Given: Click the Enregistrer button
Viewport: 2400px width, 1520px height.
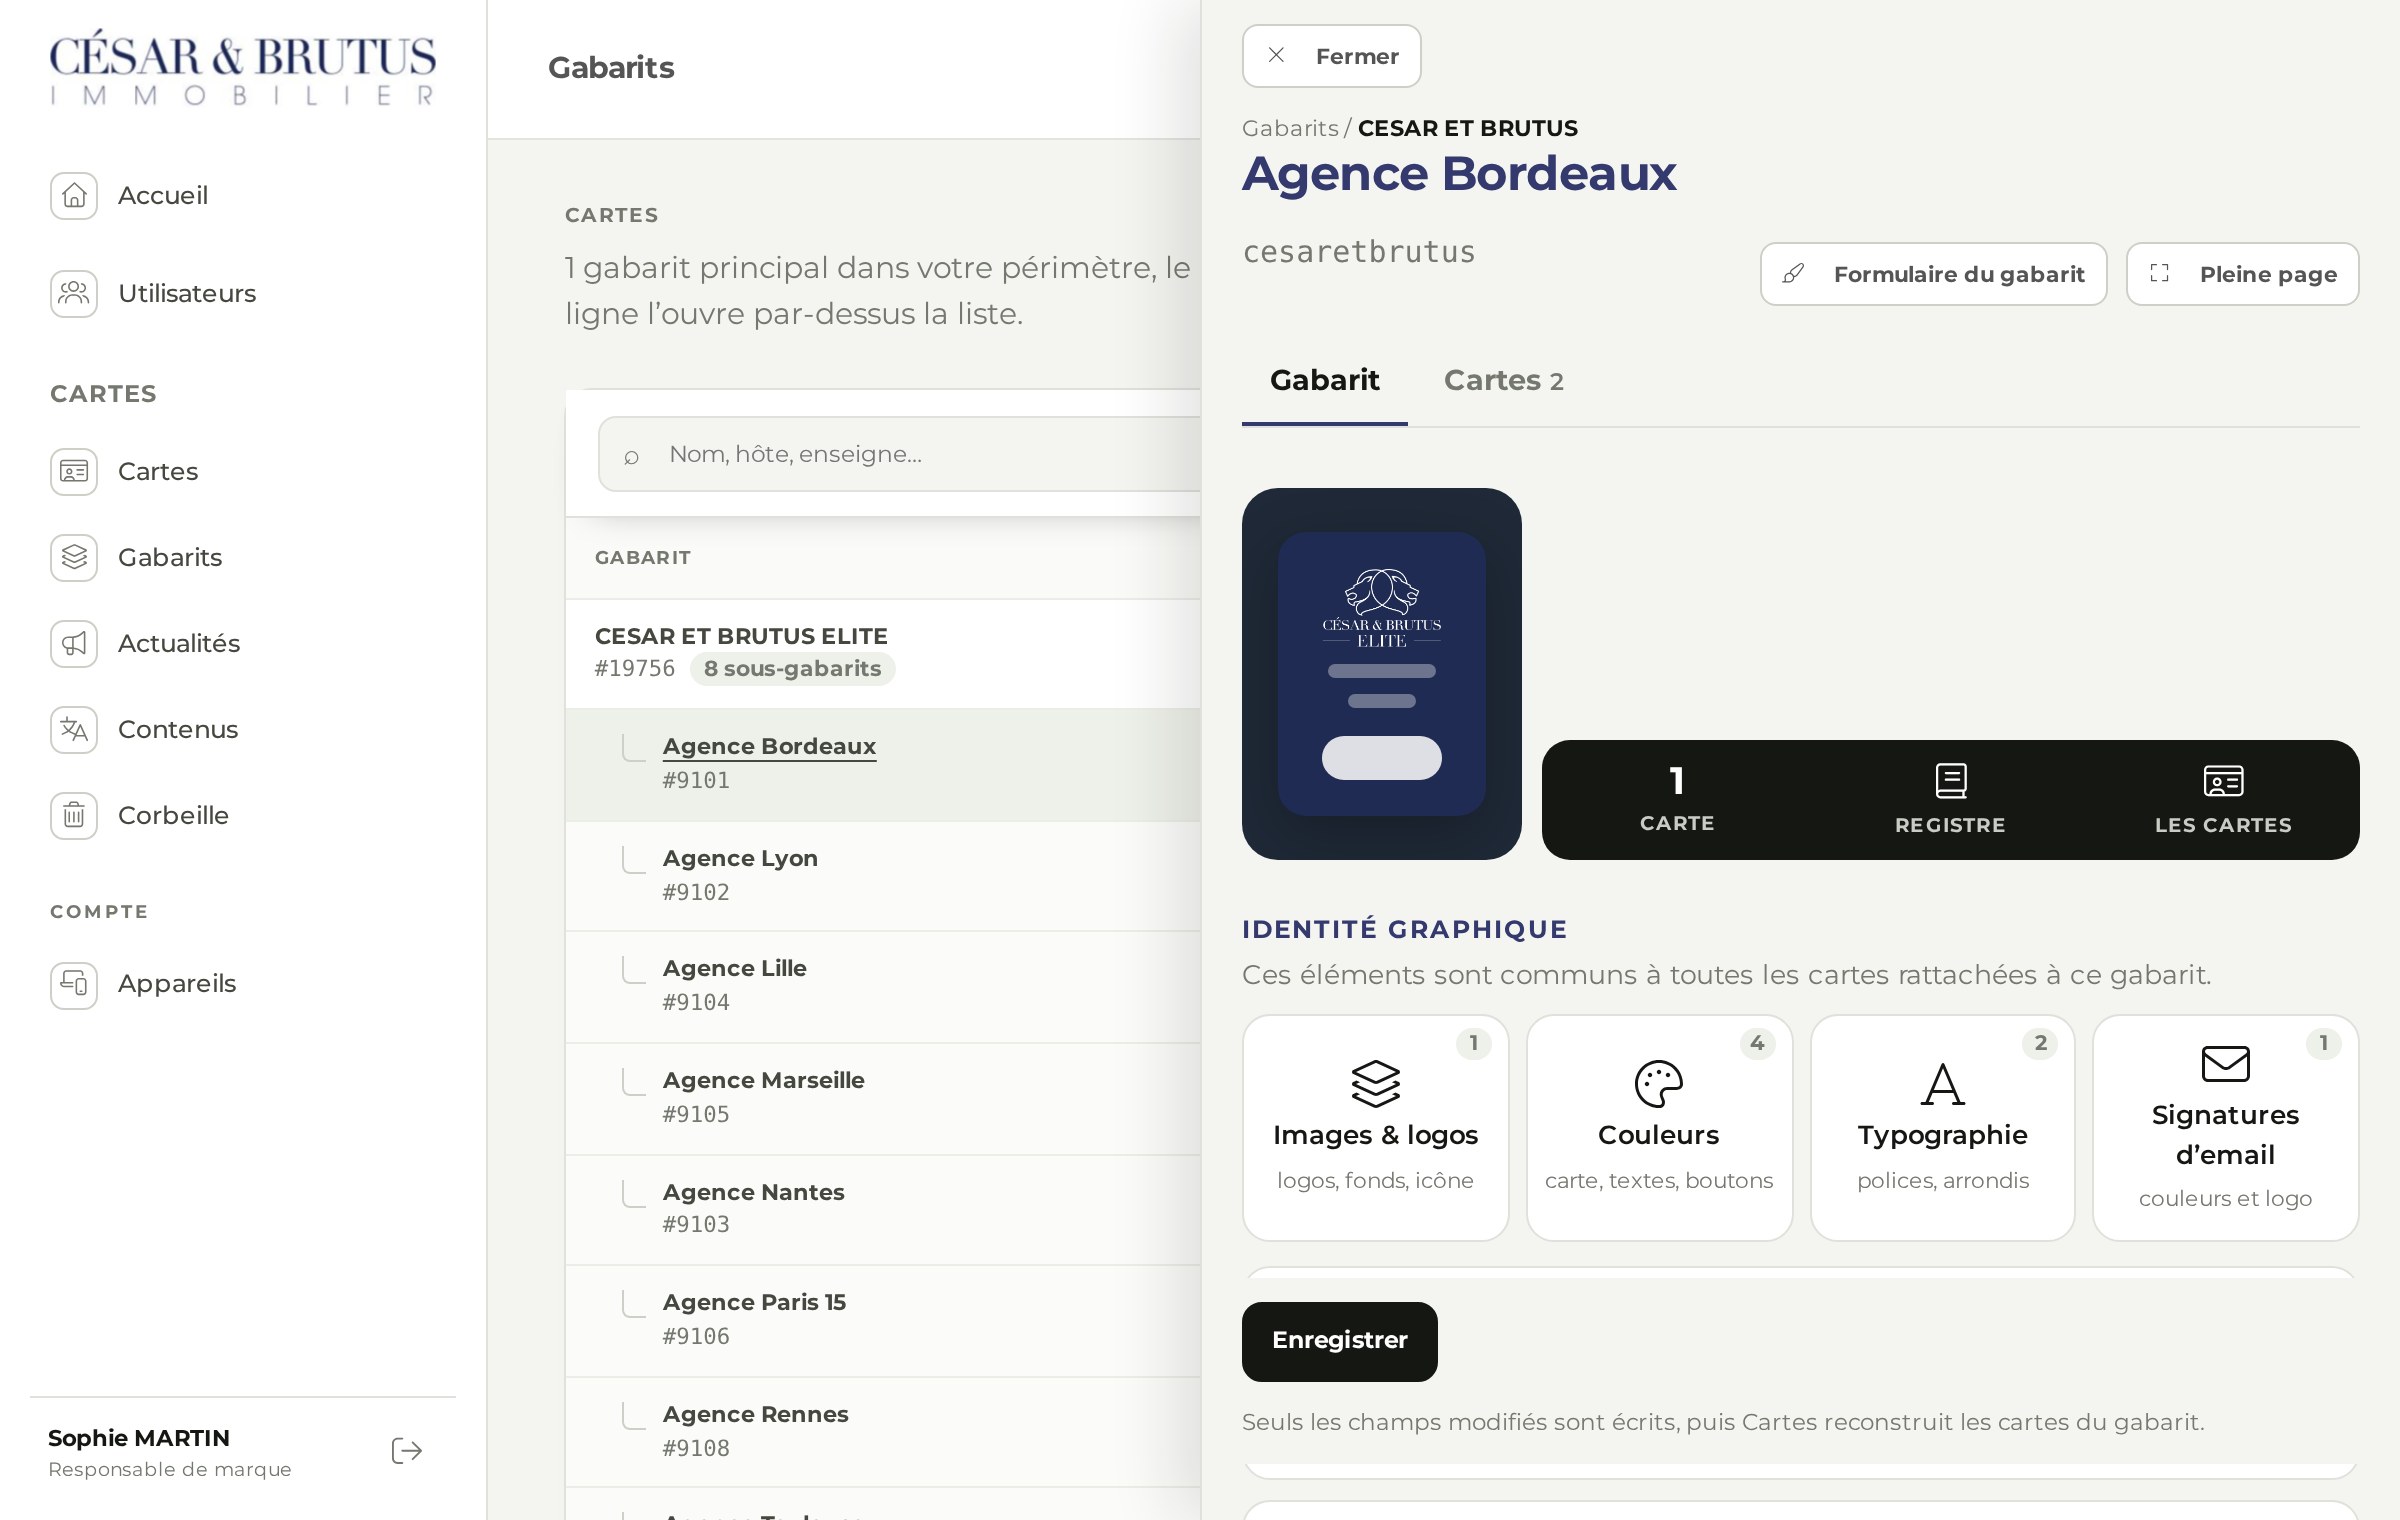Looking at the screenshot, I should [x=1340, y=1341].
